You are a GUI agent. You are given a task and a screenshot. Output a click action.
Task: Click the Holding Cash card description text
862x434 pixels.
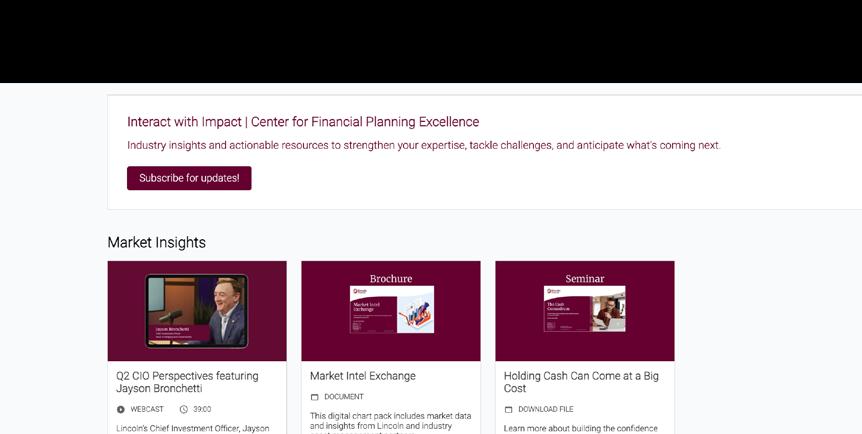tap(580, 428)
